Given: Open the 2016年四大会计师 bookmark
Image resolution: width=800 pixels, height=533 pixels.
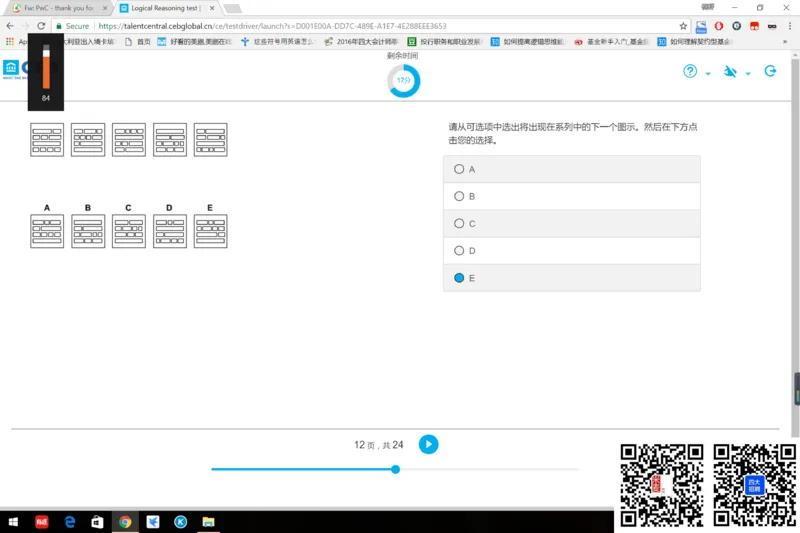Looking at the screenshot, I should click(x=362, y=41).
